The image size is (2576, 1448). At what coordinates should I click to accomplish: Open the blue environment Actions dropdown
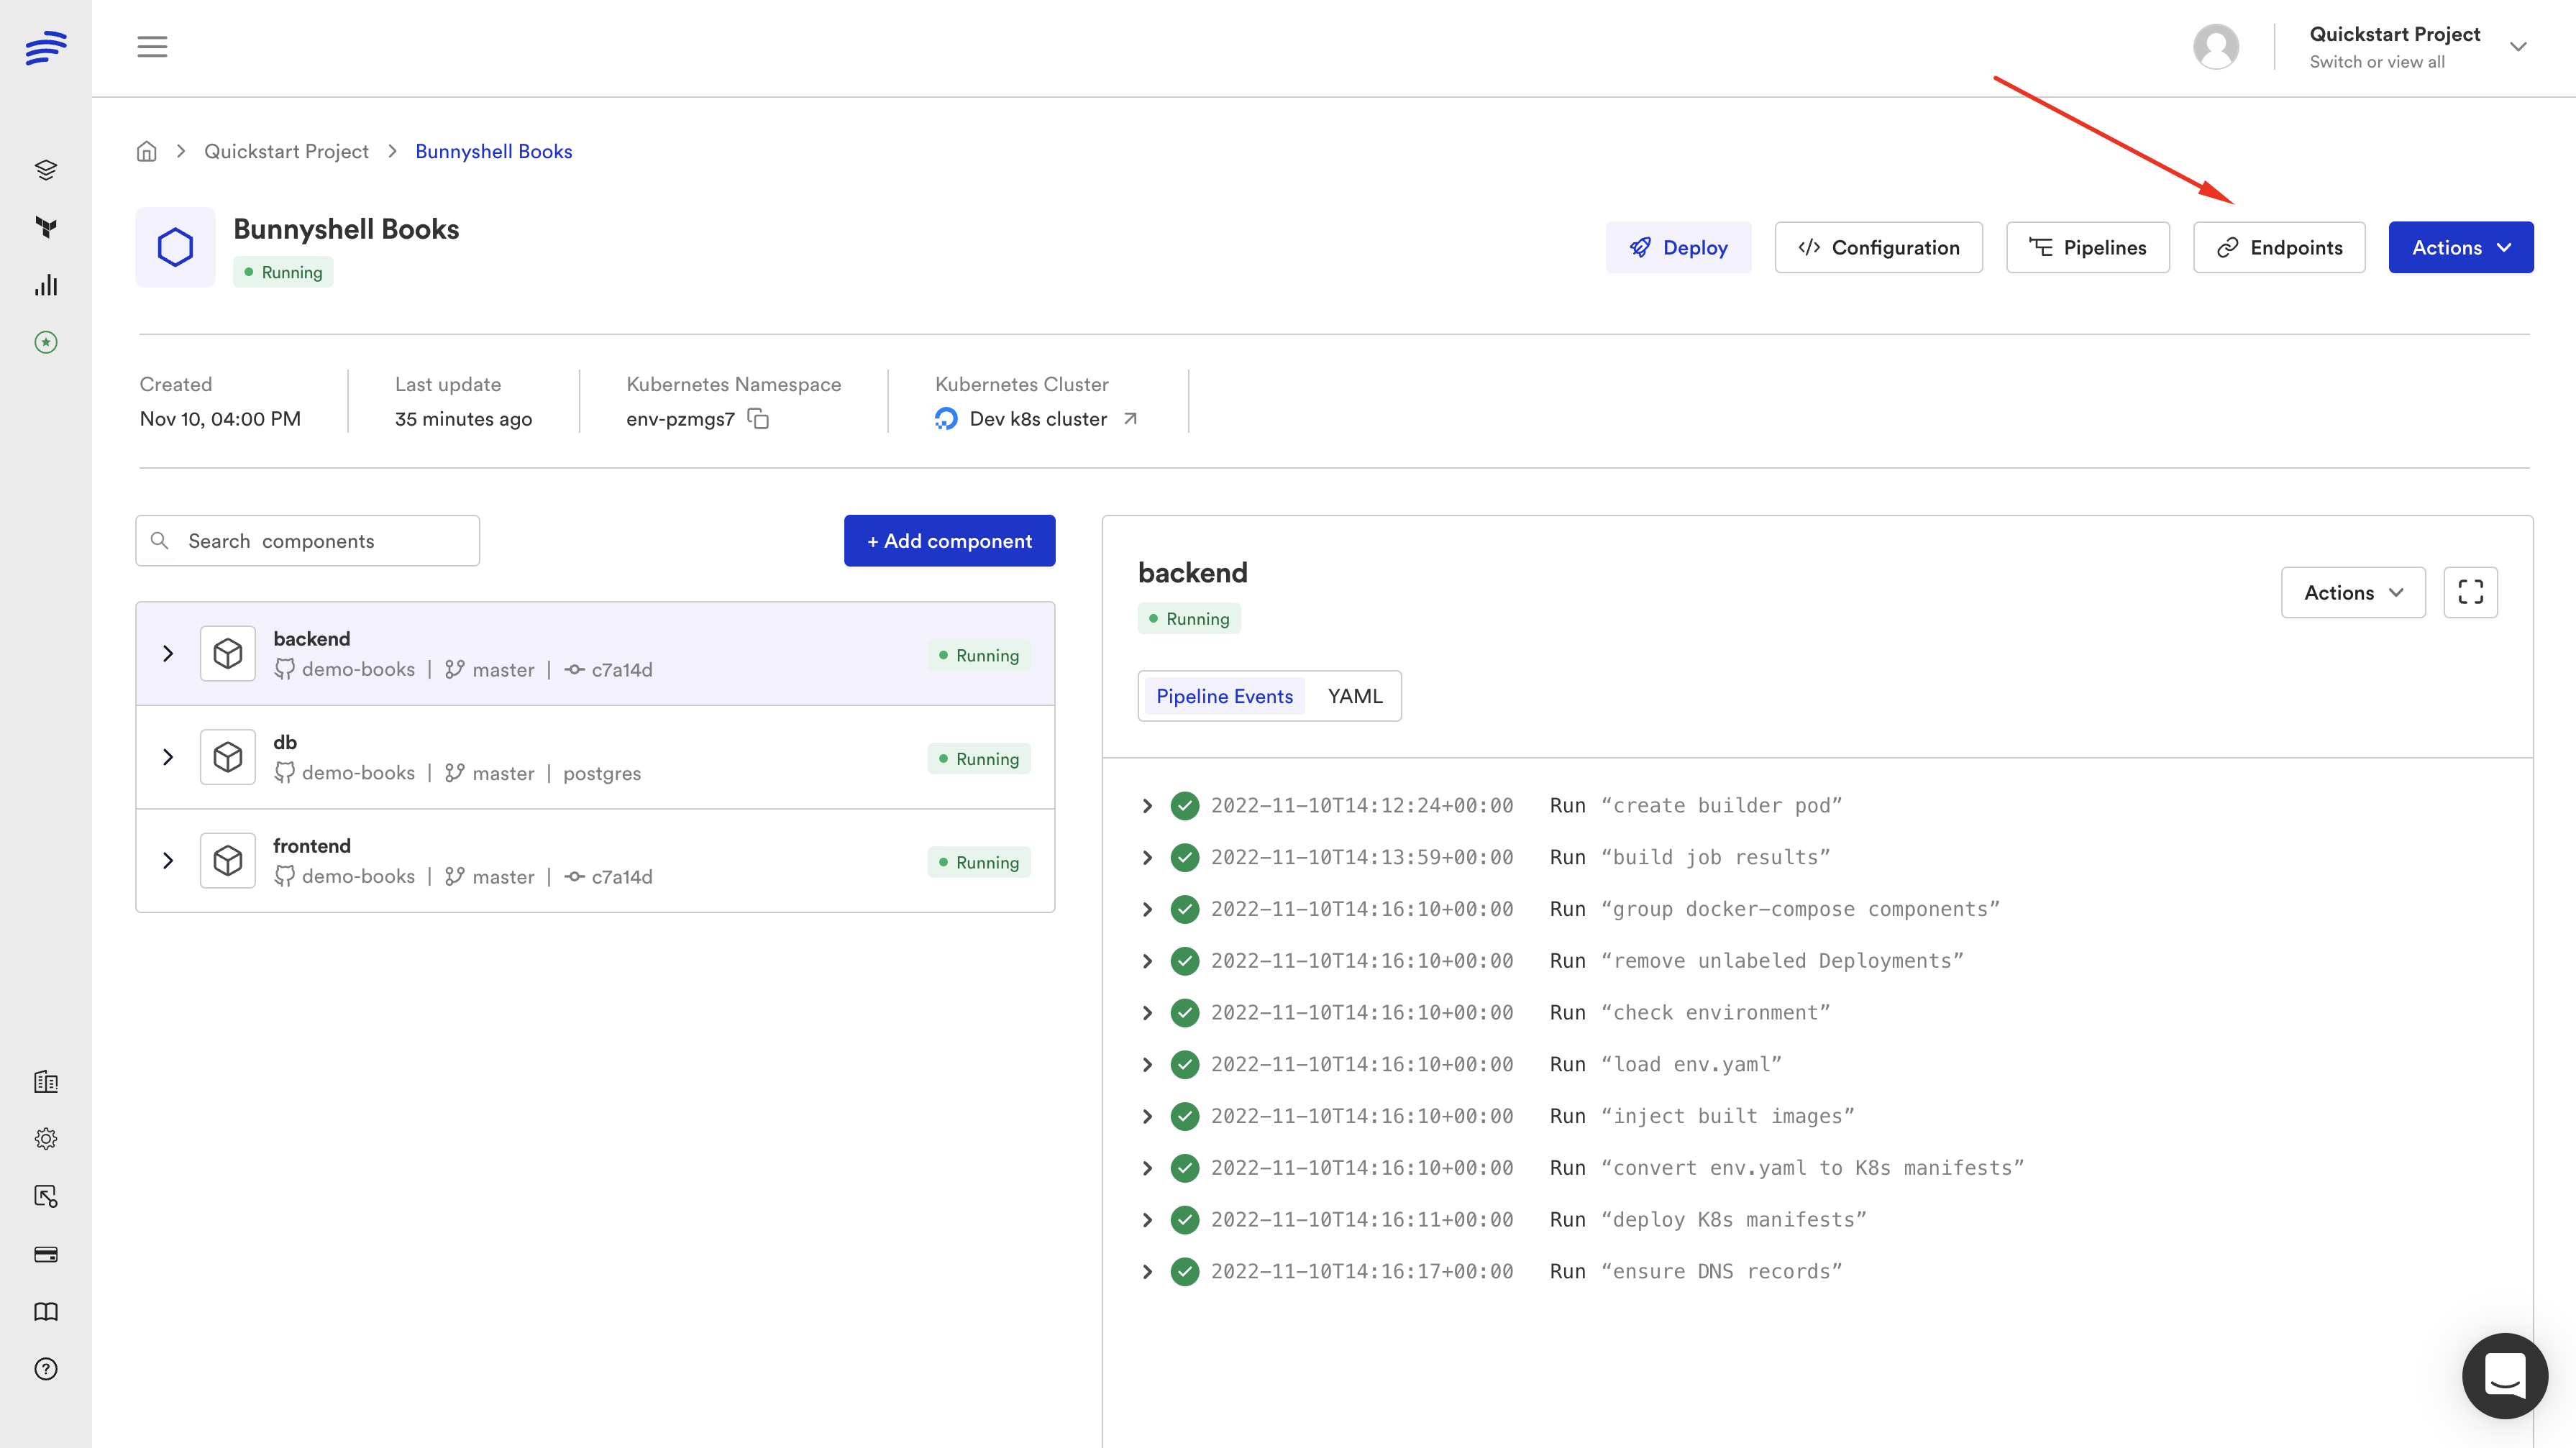[x=2460, y=247]
